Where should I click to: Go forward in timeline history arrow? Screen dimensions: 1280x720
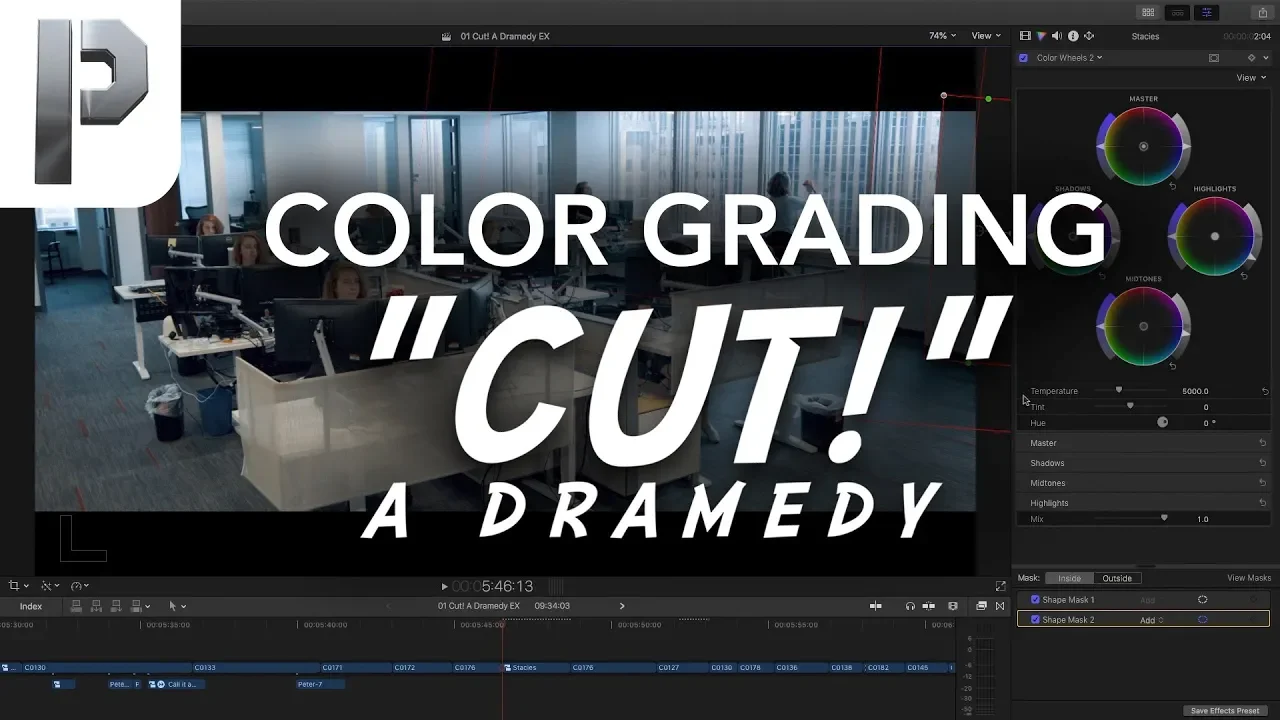click(622, 606)
